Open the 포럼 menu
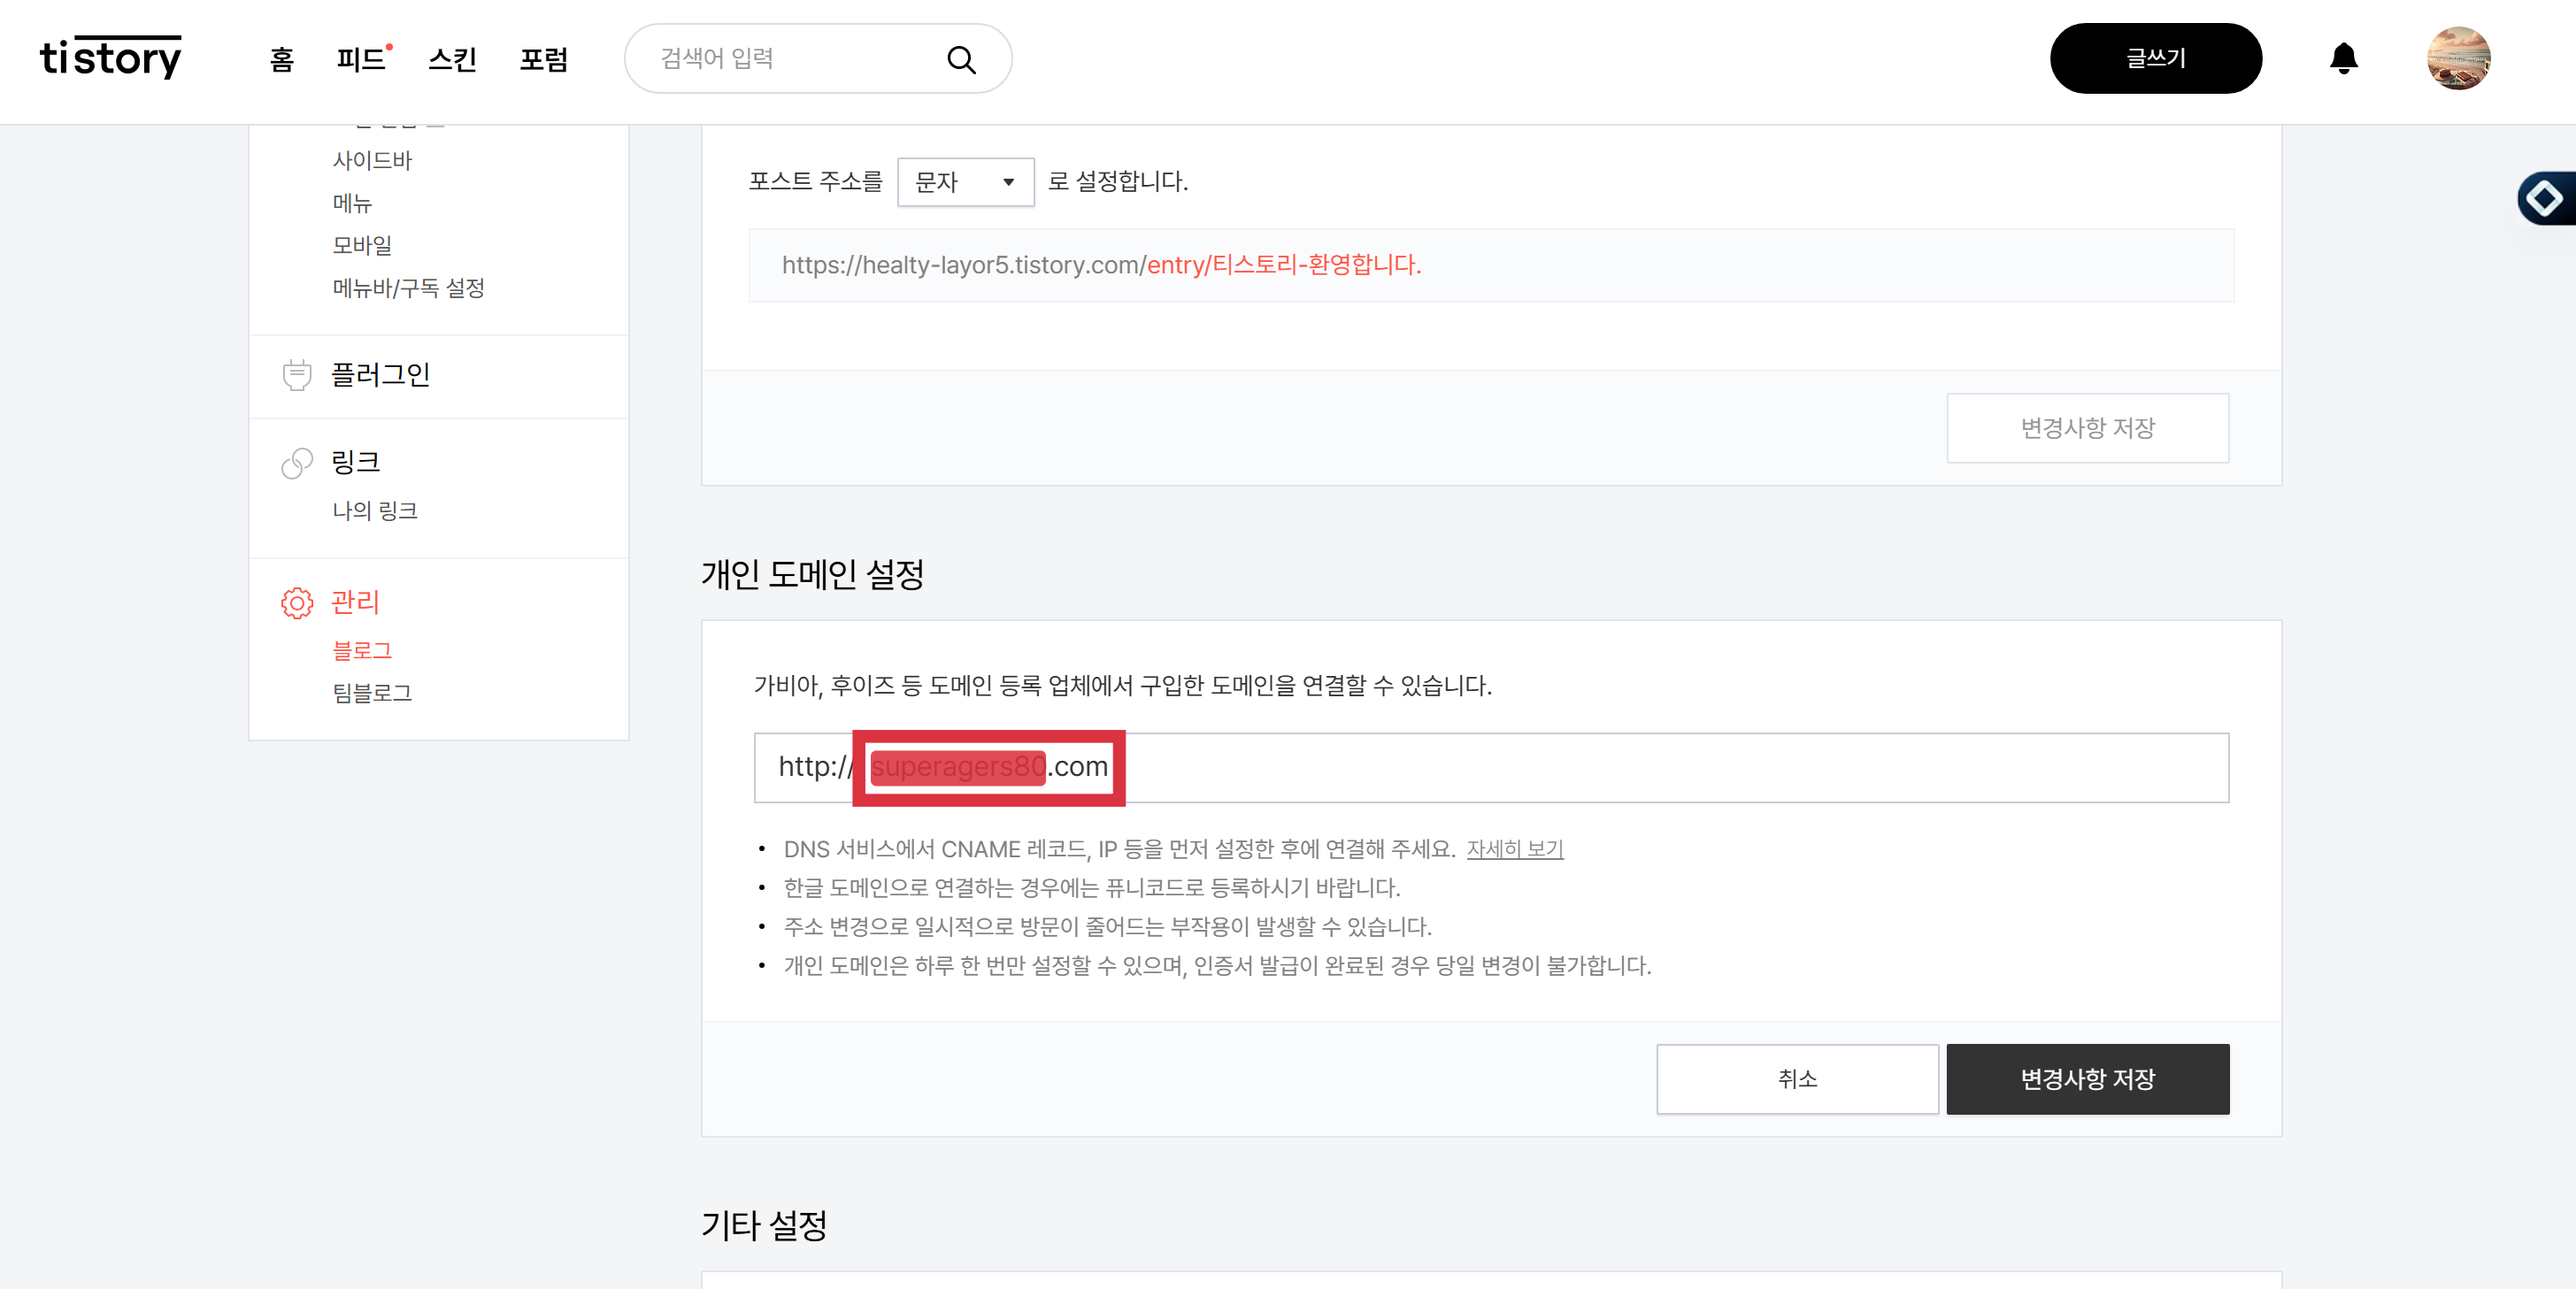 543,59
